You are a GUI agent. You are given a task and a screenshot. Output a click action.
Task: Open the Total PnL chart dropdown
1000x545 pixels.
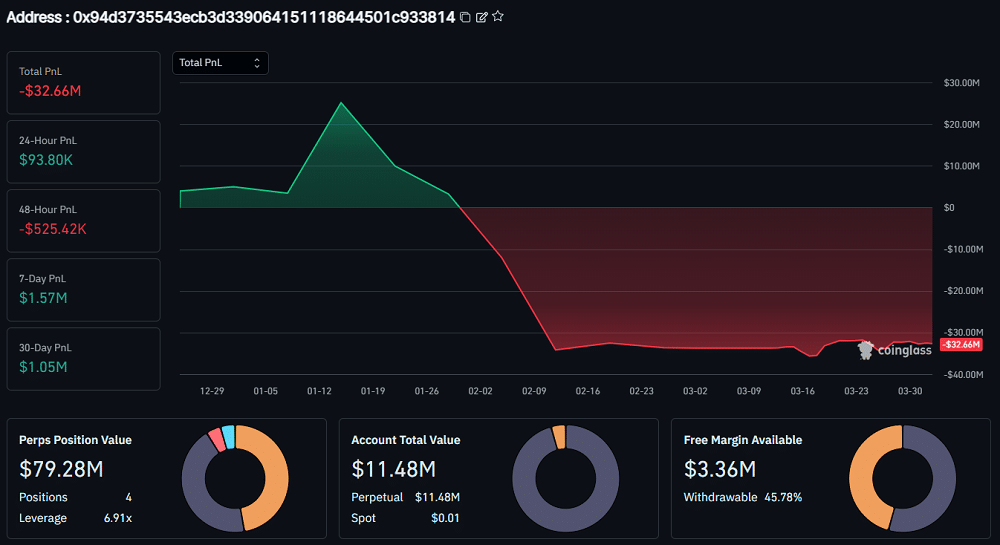(x=220, y=63)
